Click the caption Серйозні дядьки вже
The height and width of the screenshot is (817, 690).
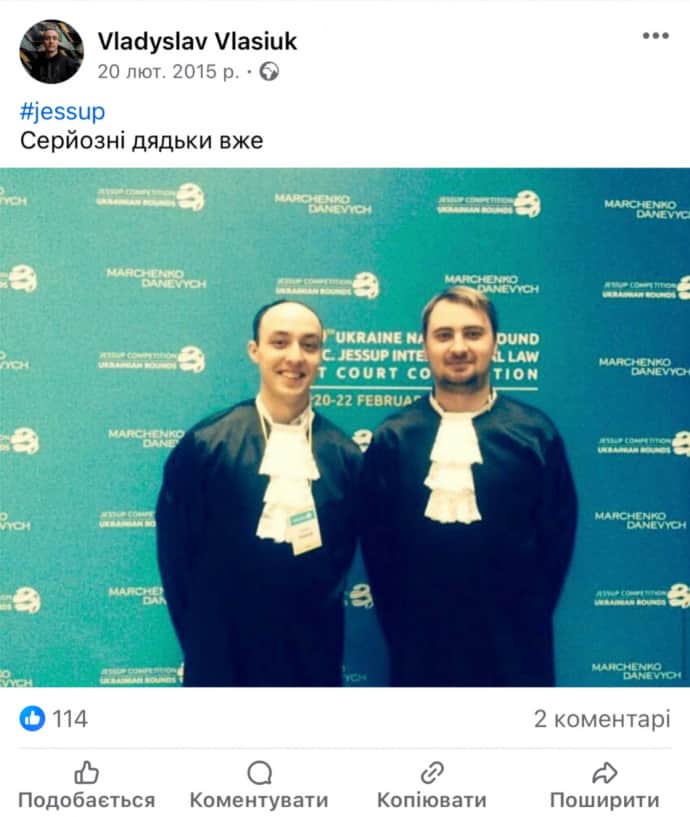[x=142, y=141]
